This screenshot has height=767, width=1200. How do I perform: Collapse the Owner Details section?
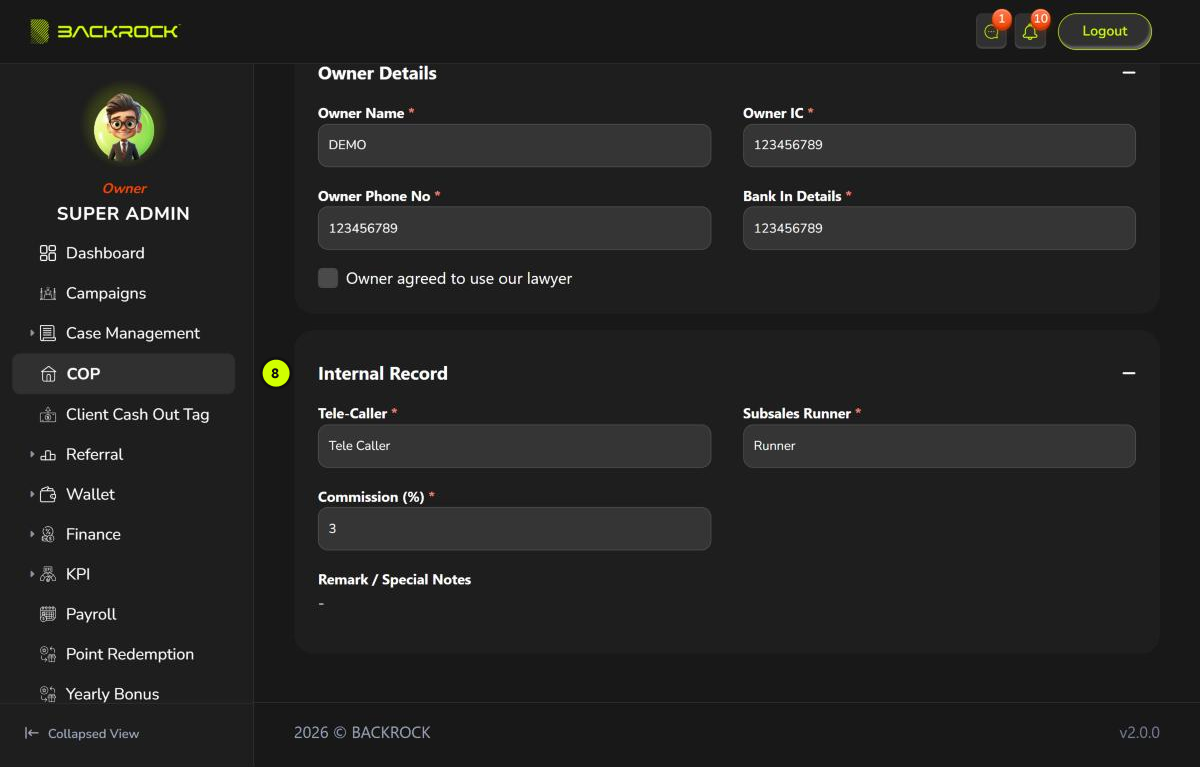pos(1129,73)
